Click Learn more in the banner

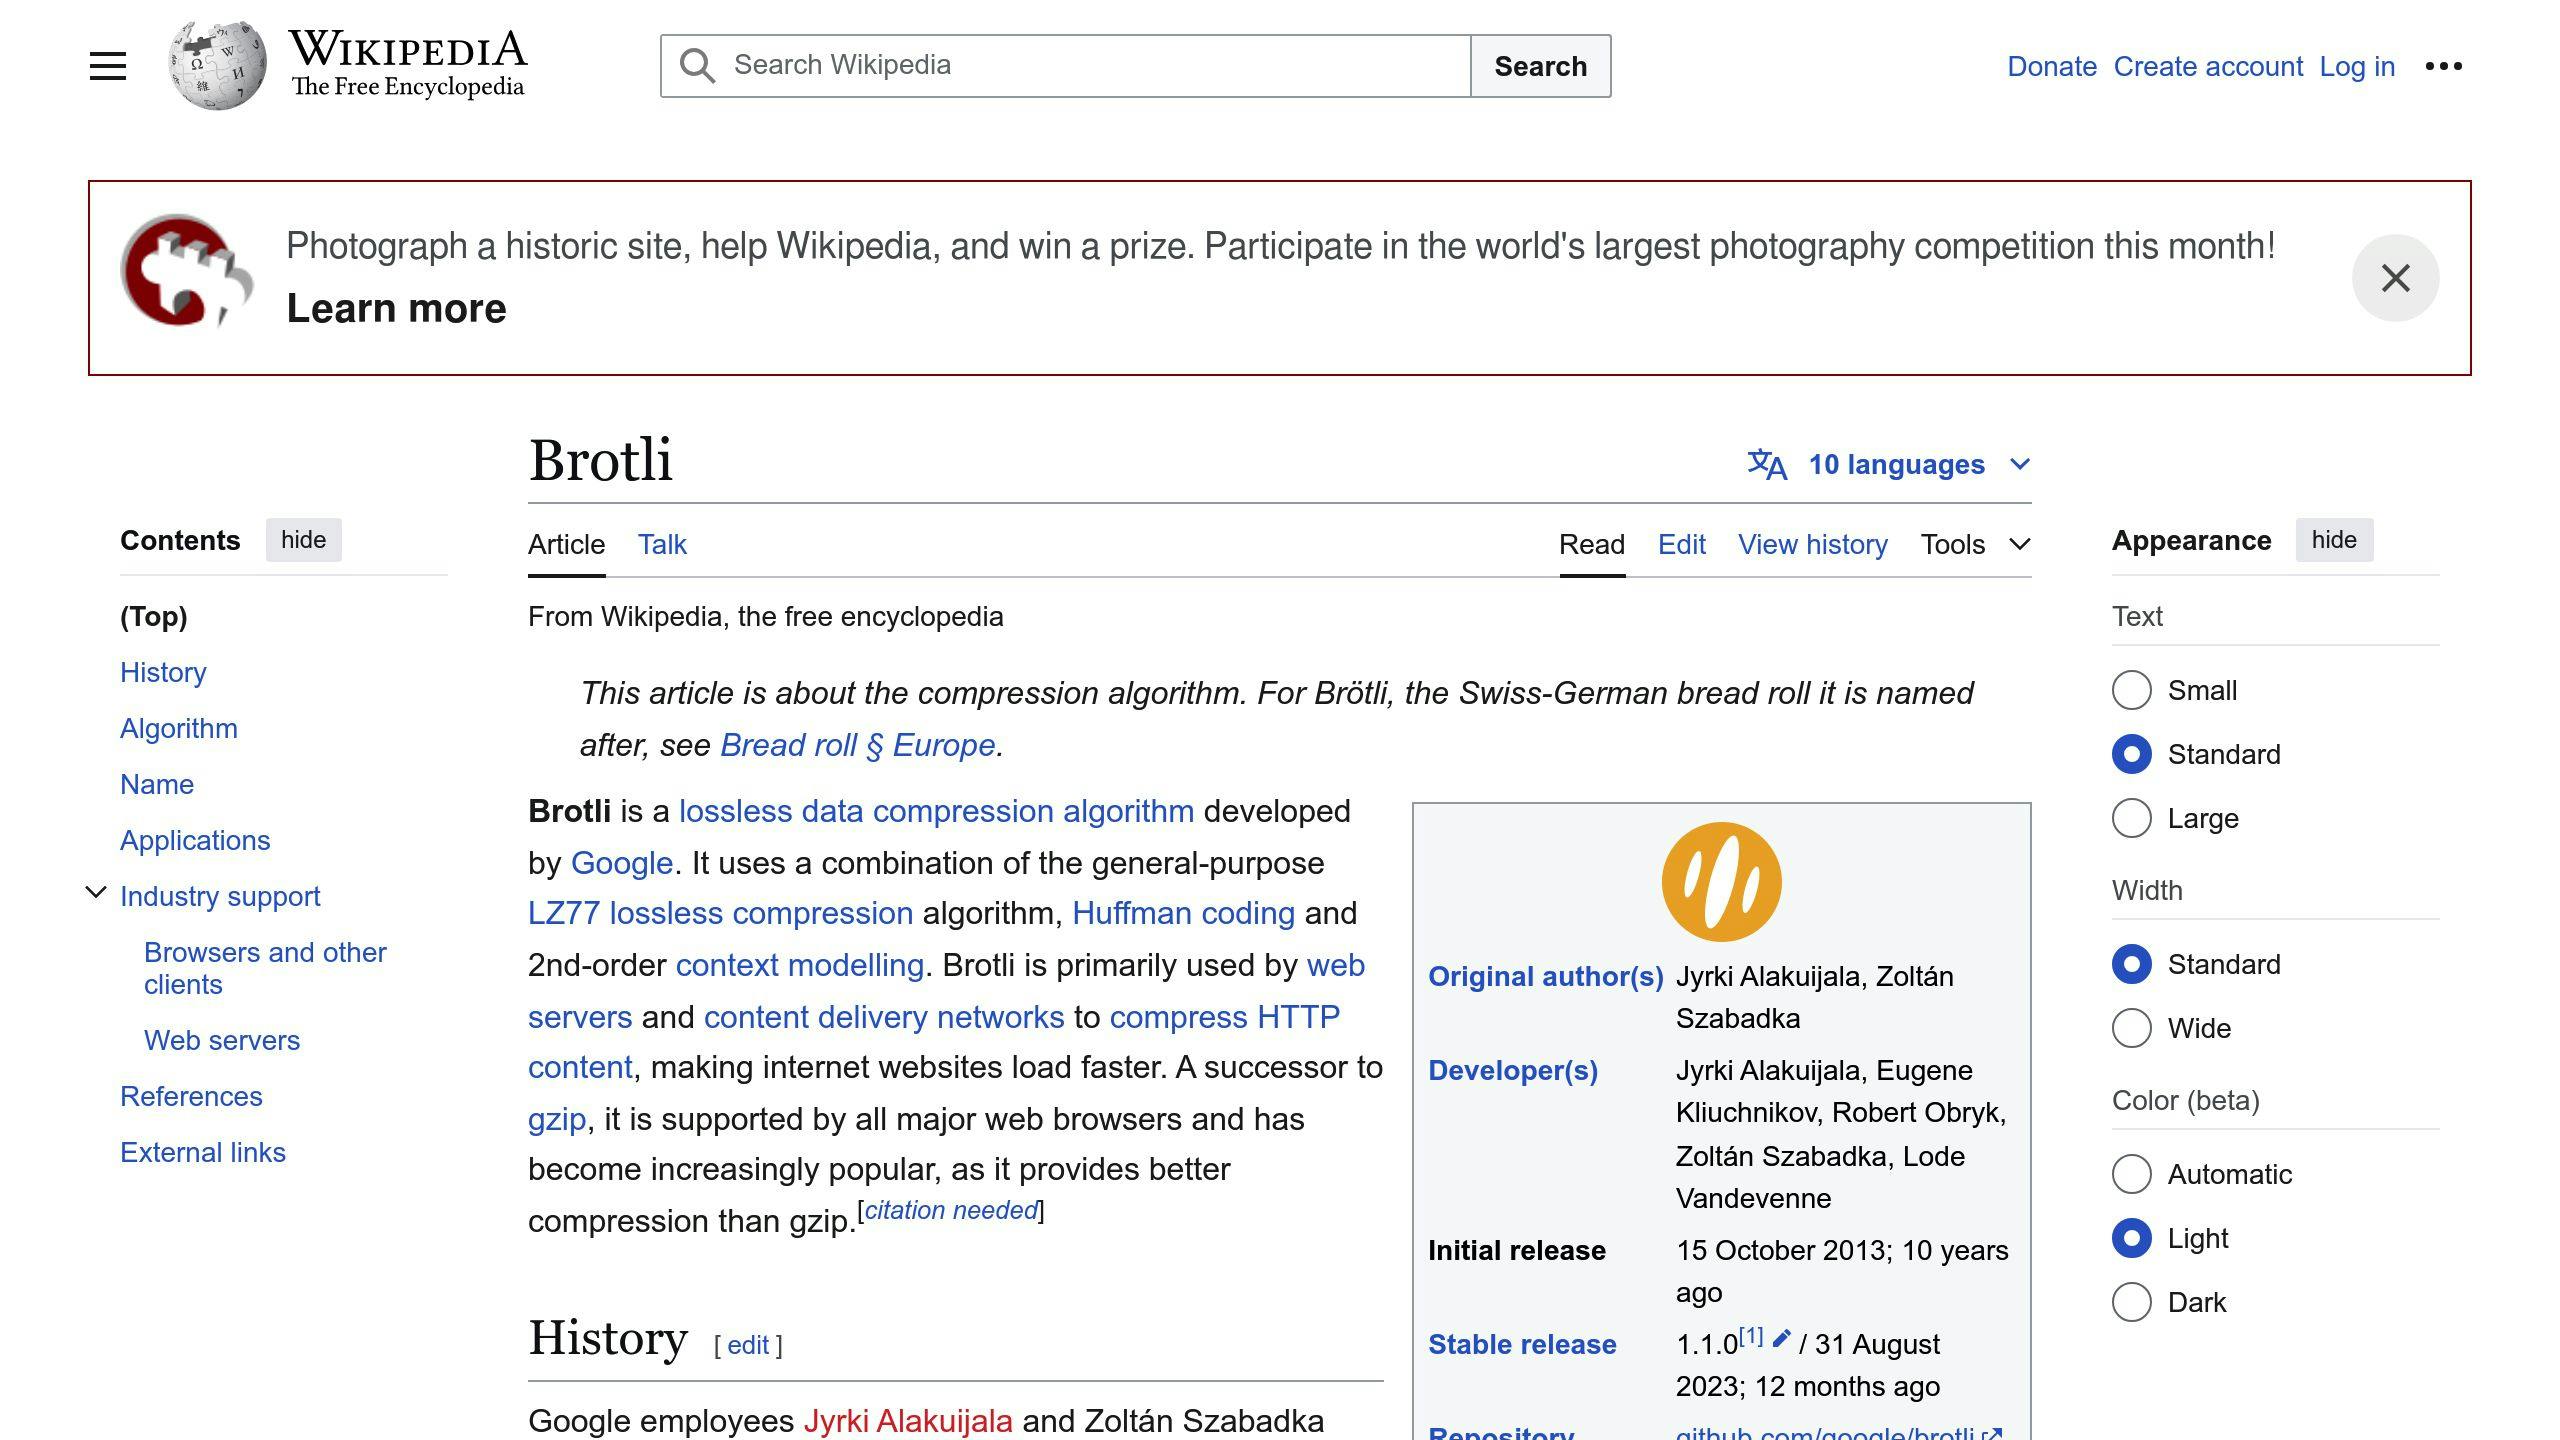(x=396, y=308)
